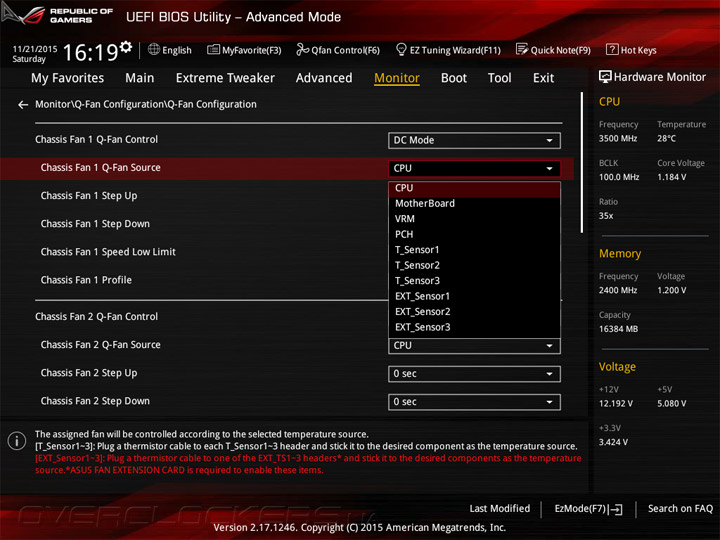Click the breadcrumb path text Monitor\Q-Fan Configuration

point(146,105)
